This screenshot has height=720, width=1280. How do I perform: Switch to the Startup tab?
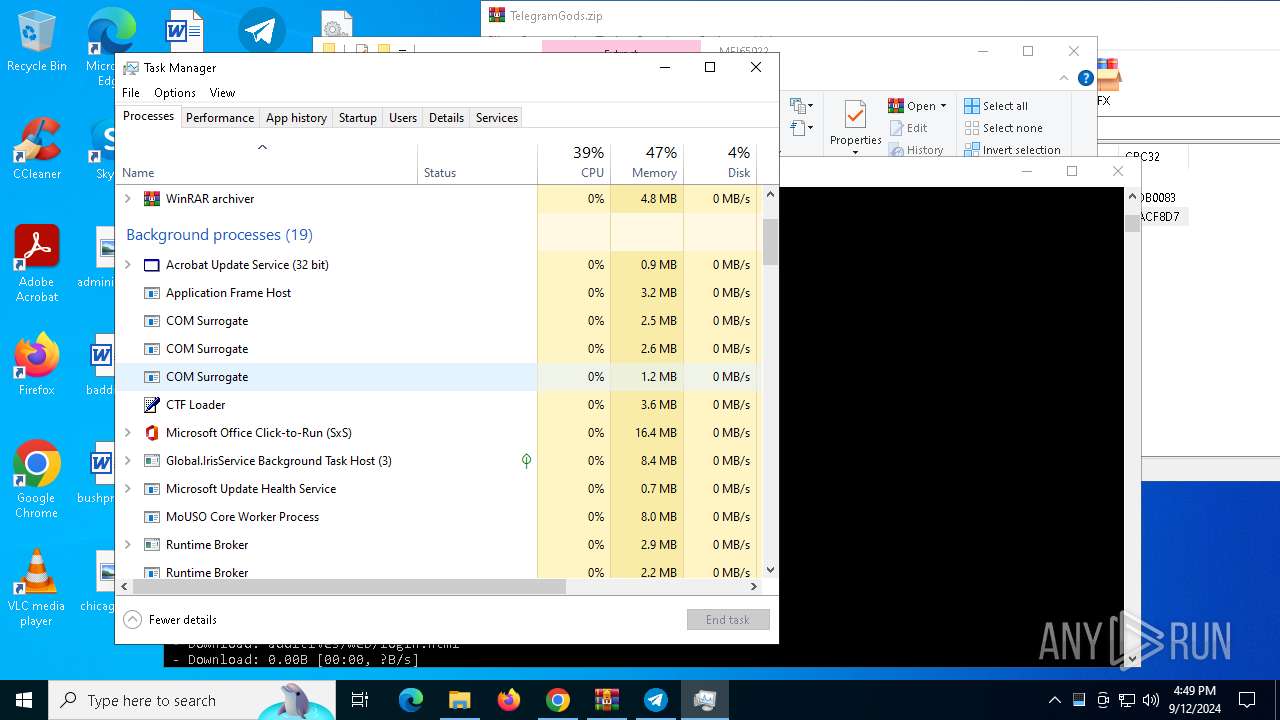(357, 118)
